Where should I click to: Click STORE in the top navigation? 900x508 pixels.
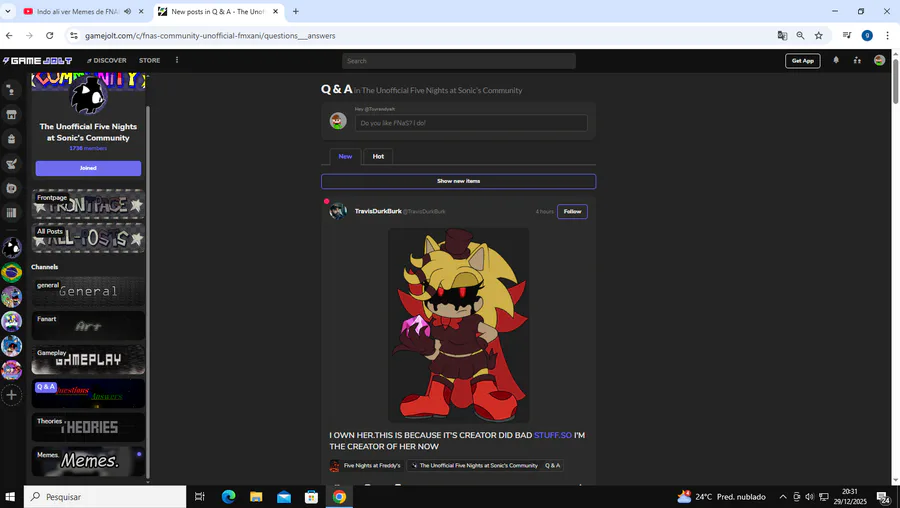tap(149, 60)
